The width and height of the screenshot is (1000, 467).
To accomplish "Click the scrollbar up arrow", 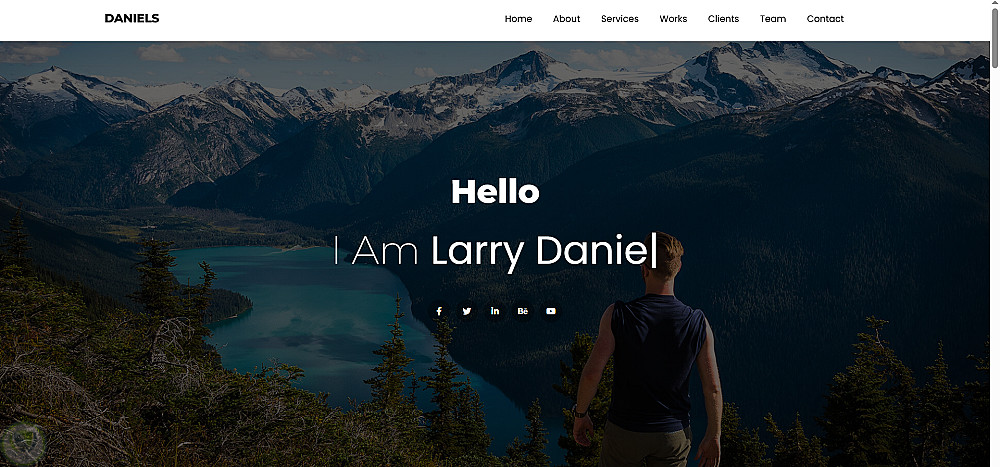I will (x=994, y=4).
